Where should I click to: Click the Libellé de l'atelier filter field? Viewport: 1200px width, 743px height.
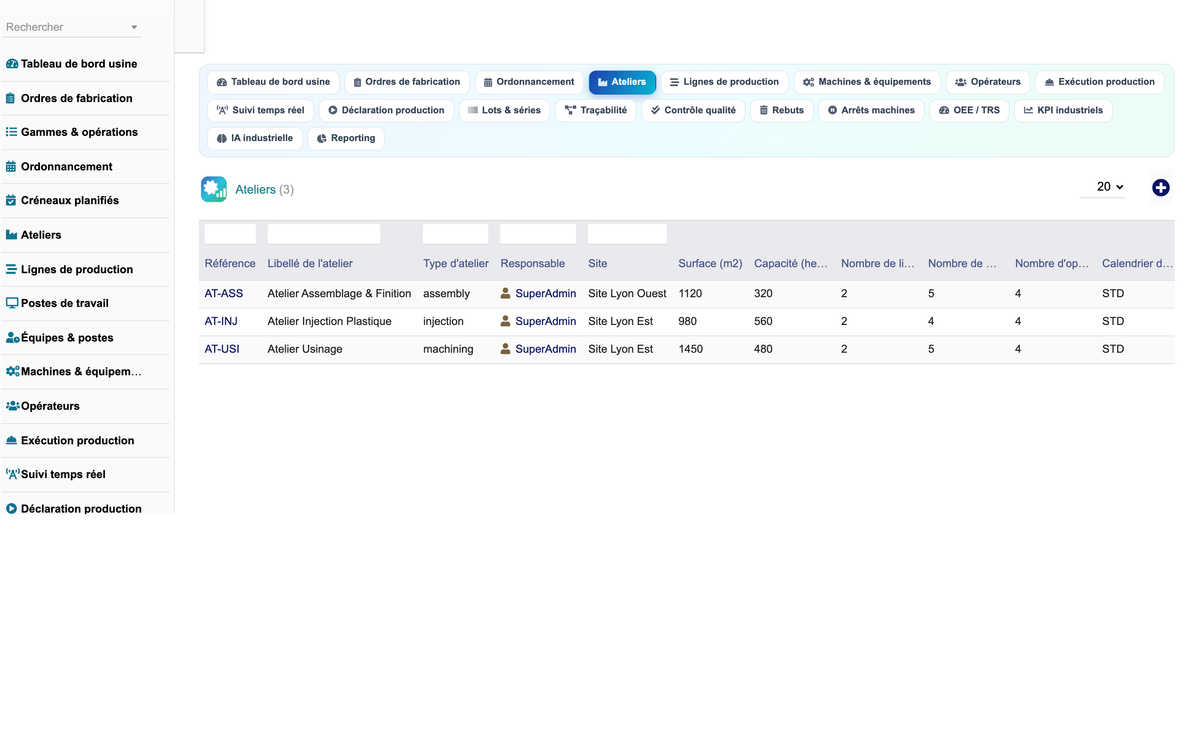pyautogui.click(x=324, y=234)
